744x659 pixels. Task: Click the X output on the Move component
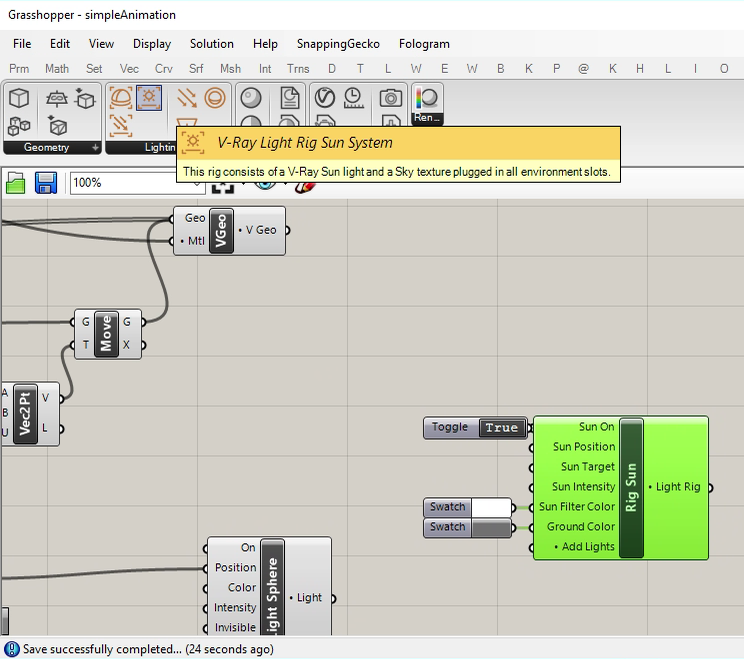[126, 345]
